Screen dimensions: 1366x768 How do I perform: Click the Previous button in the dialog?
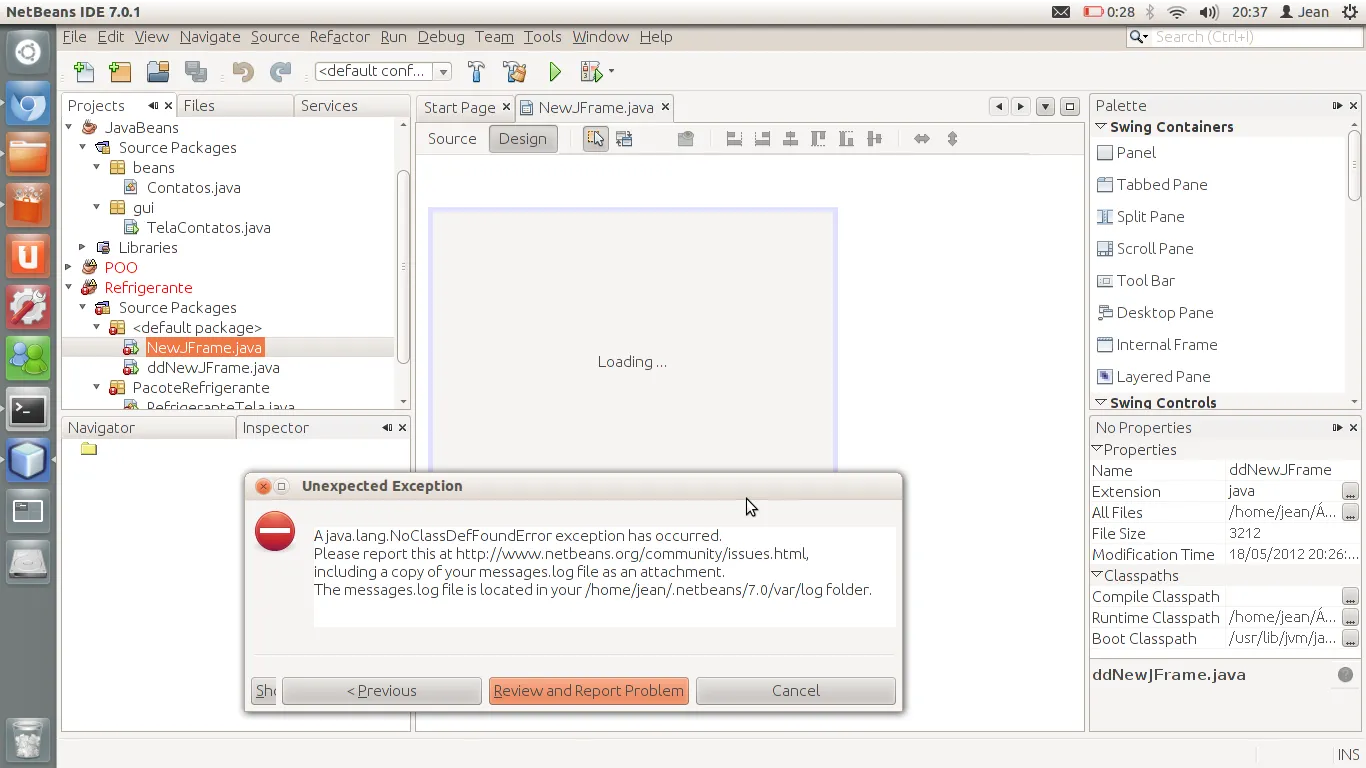[381, 691]
